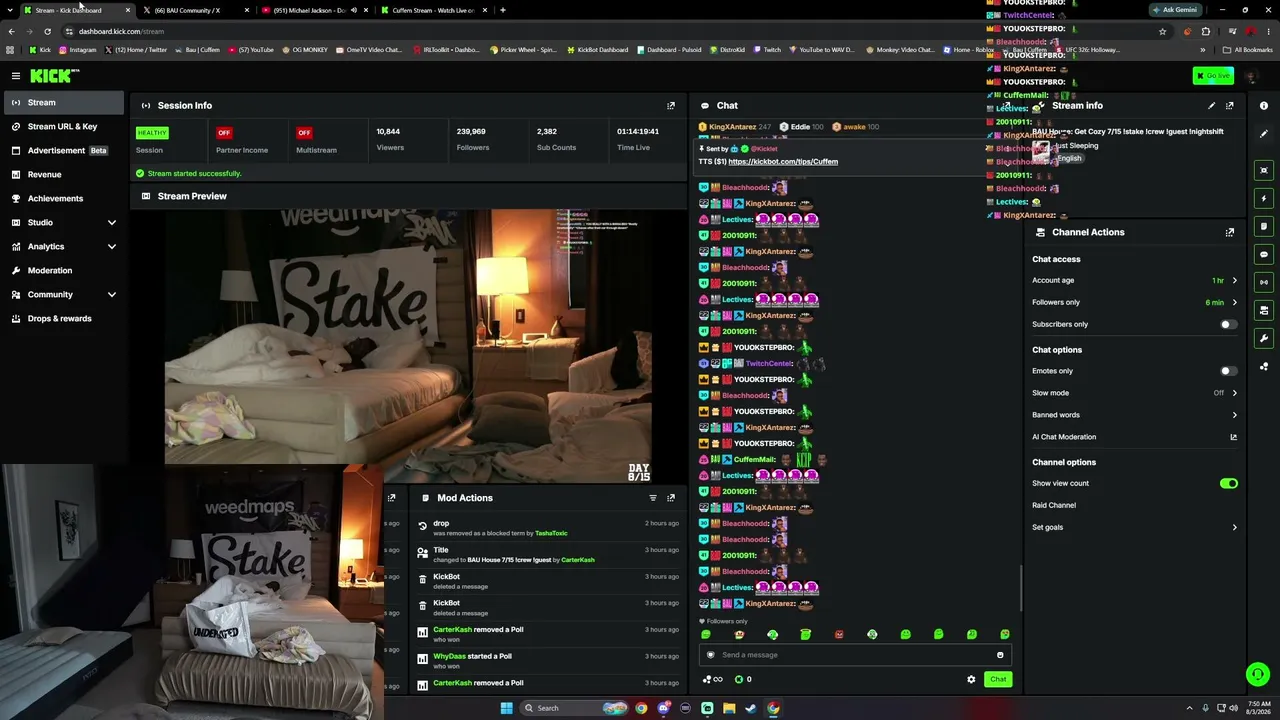Open the kickbot tips Cuffem link
1280x720 pixels.
[783, 161]
